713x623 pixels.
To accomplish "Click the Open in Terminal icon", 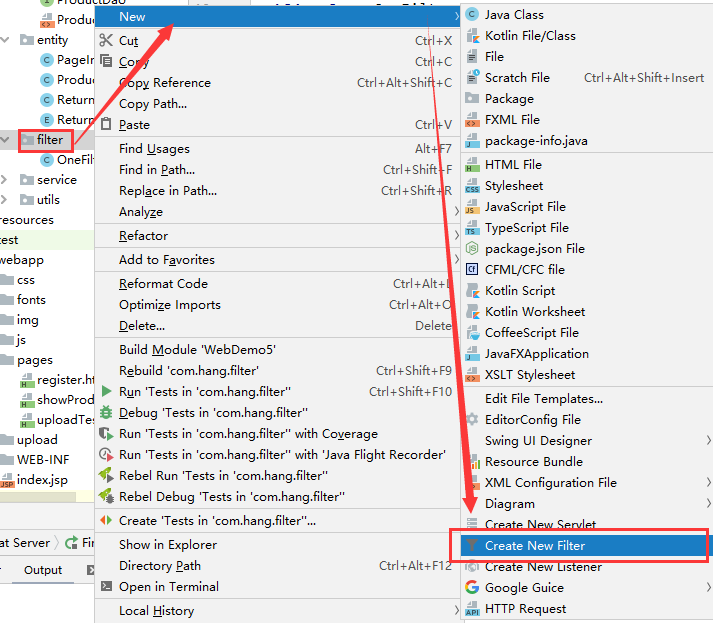I will point(106,586).
